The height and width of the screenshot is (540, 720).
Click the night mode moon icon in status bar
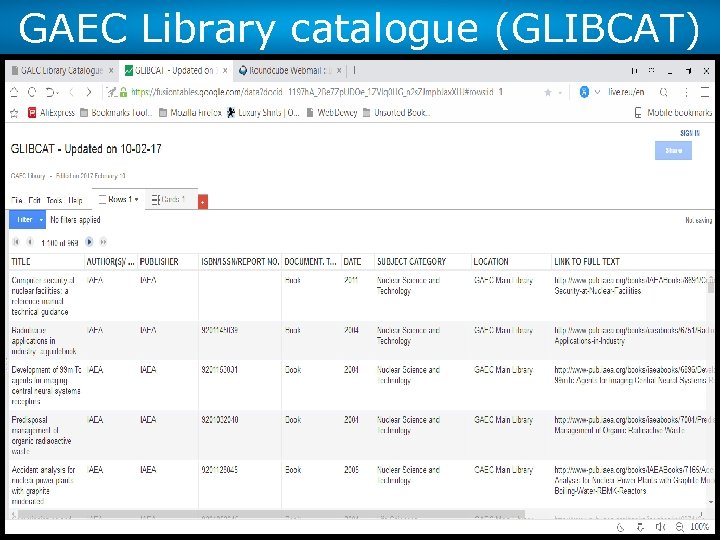click(x=621, y=528)
